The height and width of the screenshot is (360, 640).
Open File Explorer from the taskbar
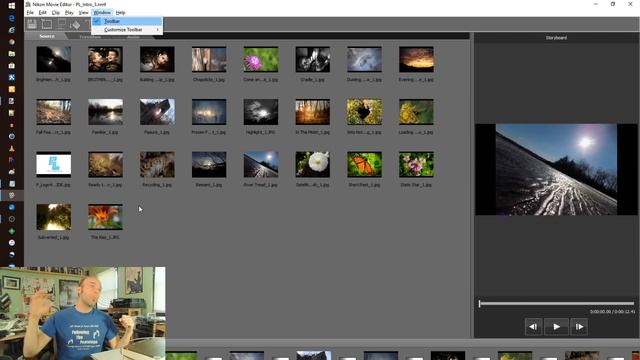[12, 53]
